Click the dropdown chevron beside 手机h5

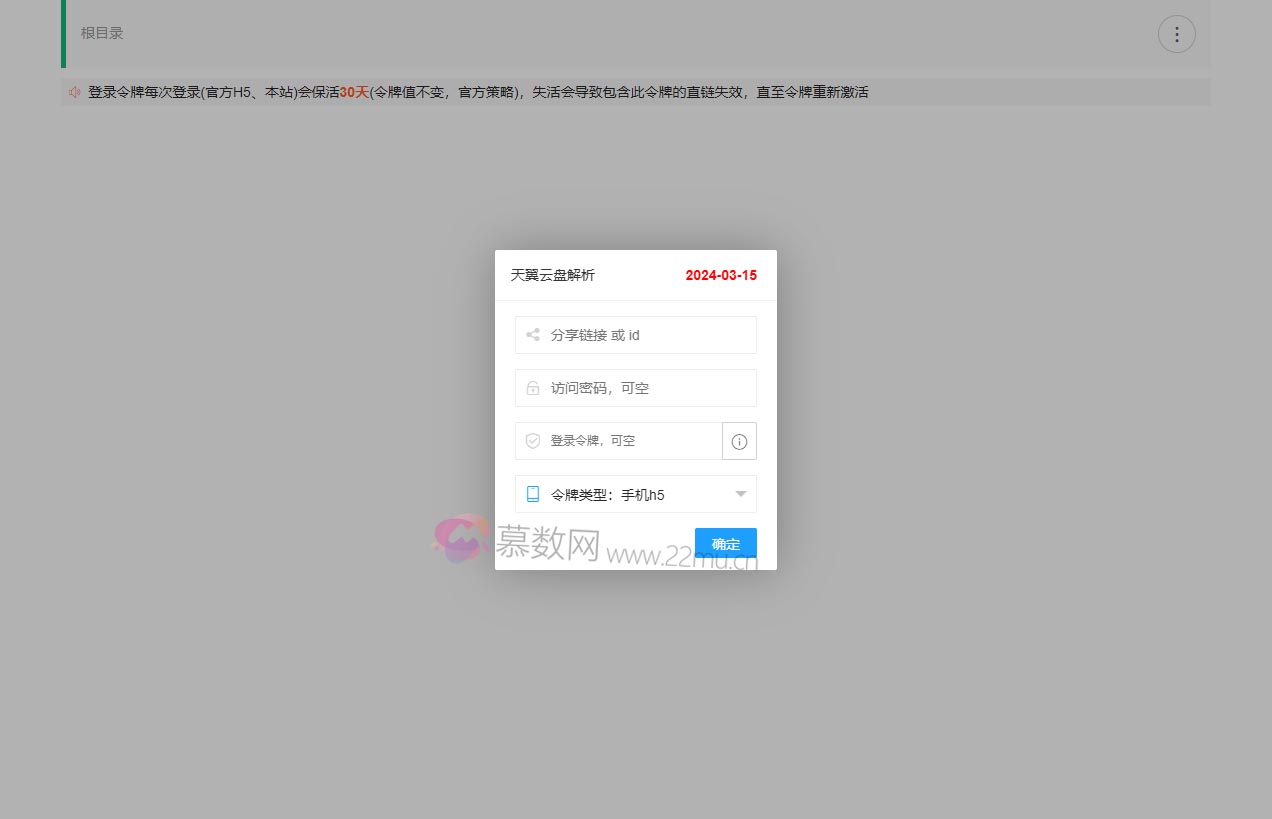(740, 493)
